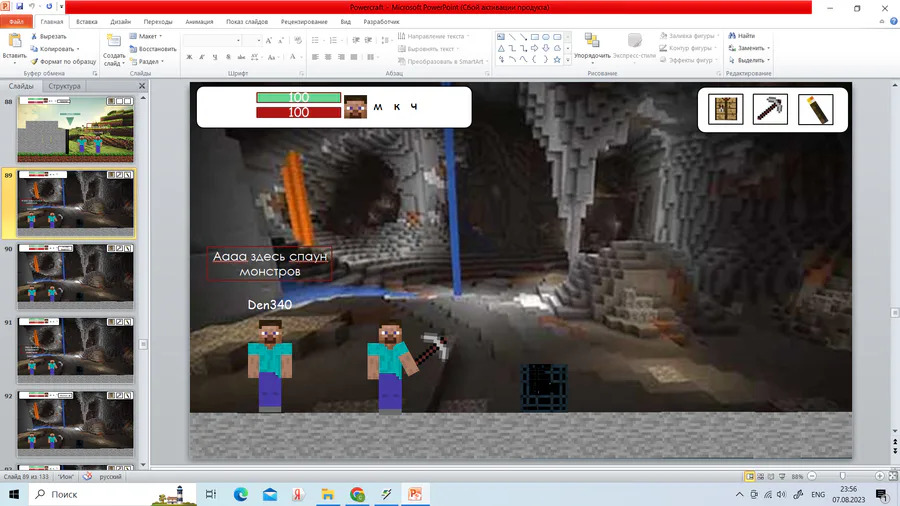Switch to Структура pane tab
900x506 pixels.
coord(64,86)
